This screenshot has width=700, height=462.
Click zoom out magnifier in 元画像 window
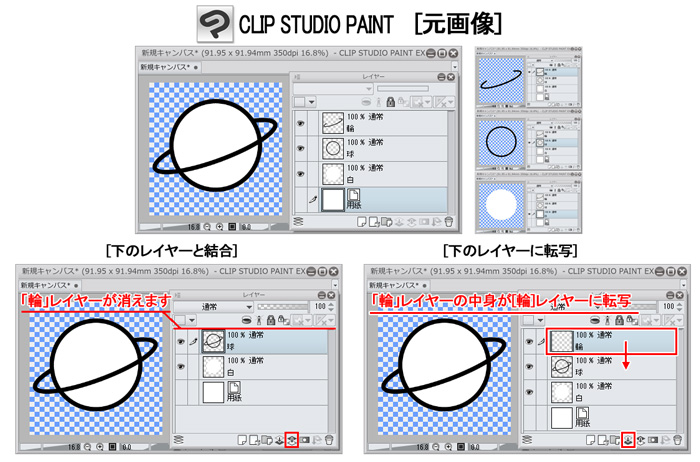(207, 227)
